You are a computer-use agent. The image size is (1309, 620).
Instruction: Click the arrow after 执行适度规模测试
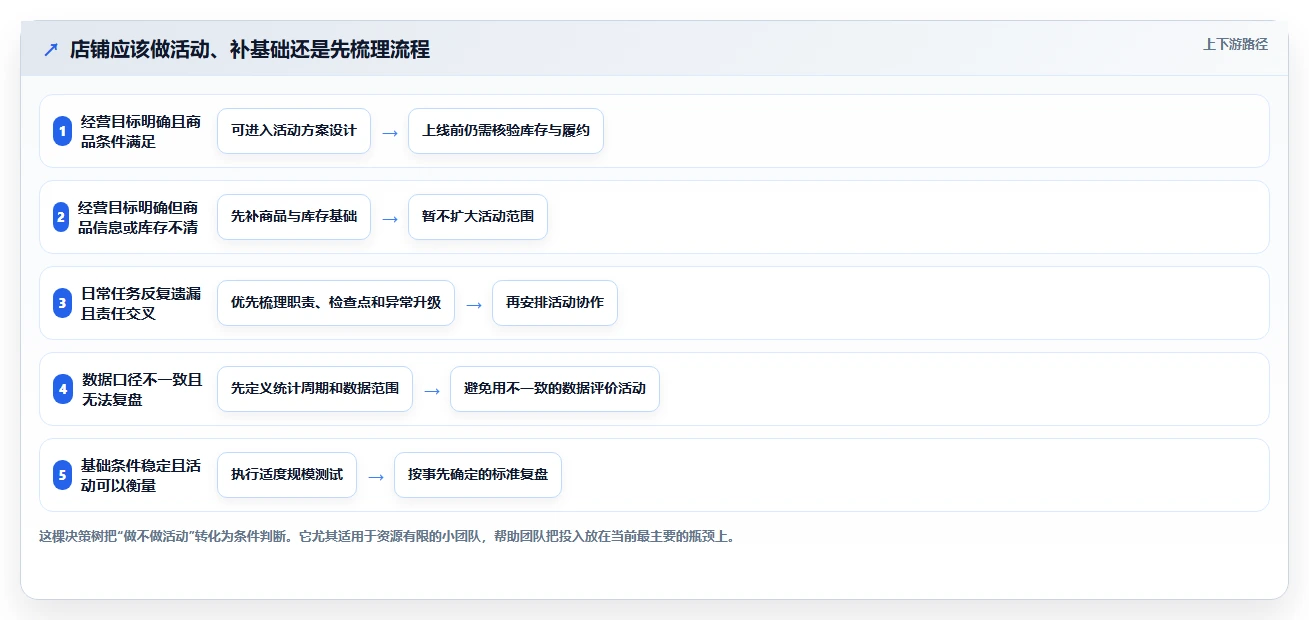click(376, 476)
